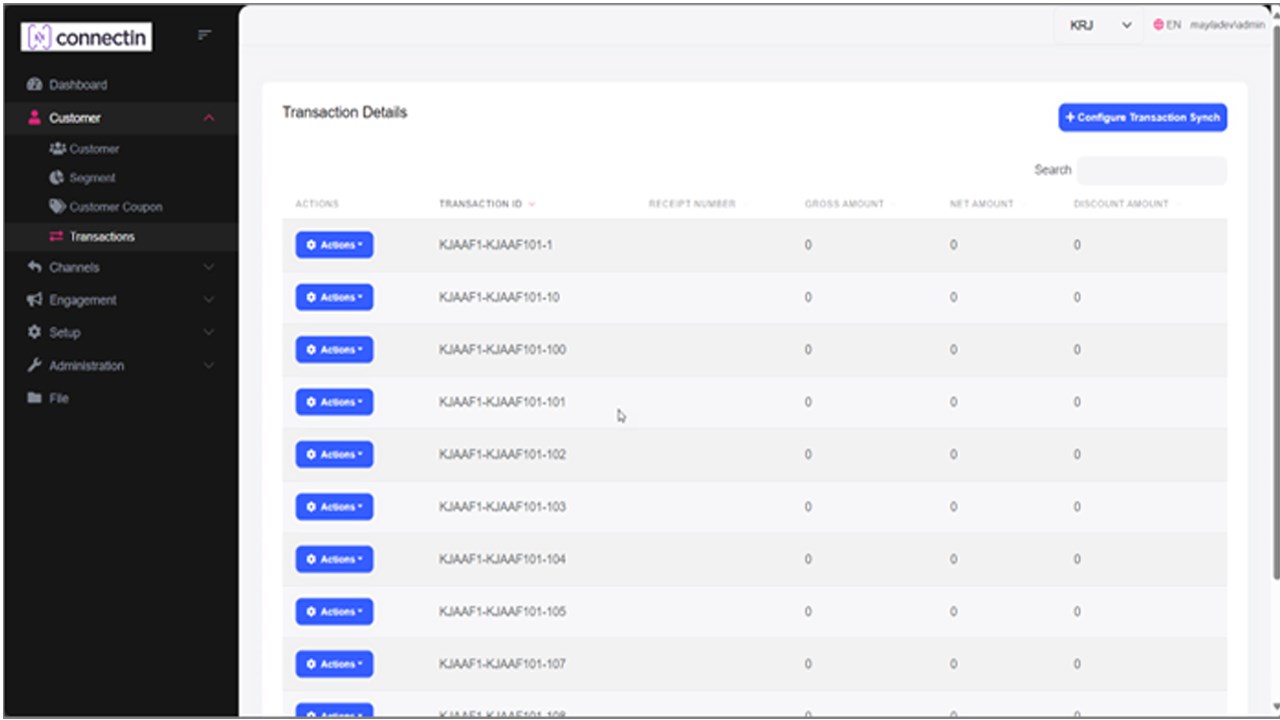This screenshot has height=720, width=1280.
Task: Open Actions dropdown for KJAAF1-KJAAF101-103
Action: click(334, 507)
